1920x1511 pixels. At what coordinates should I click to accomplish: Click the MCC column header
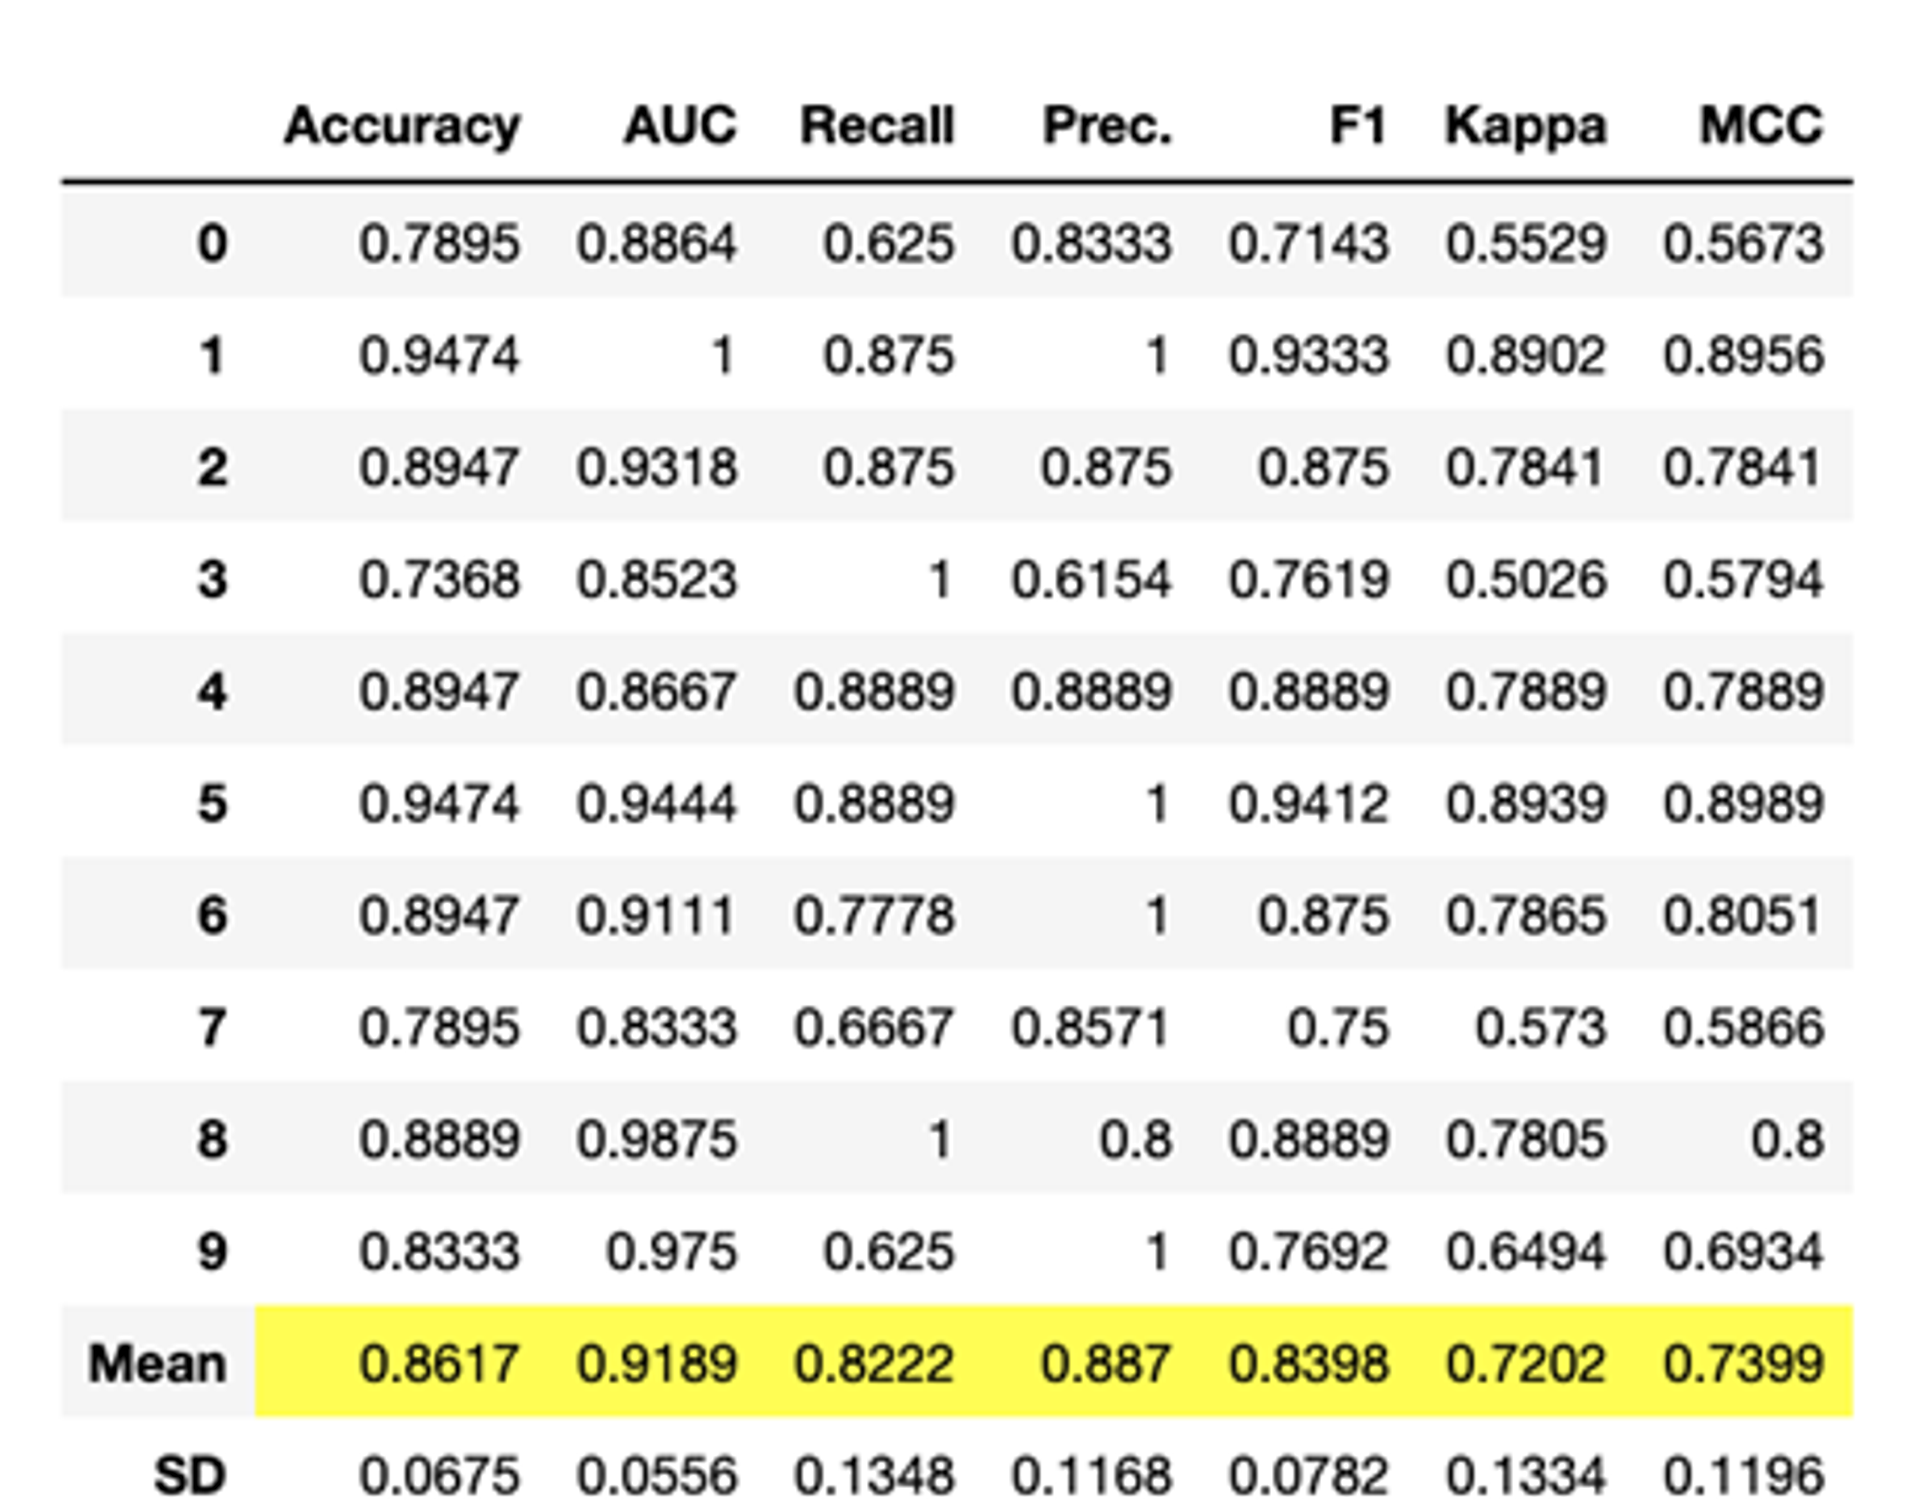(x=1761, y=126)
